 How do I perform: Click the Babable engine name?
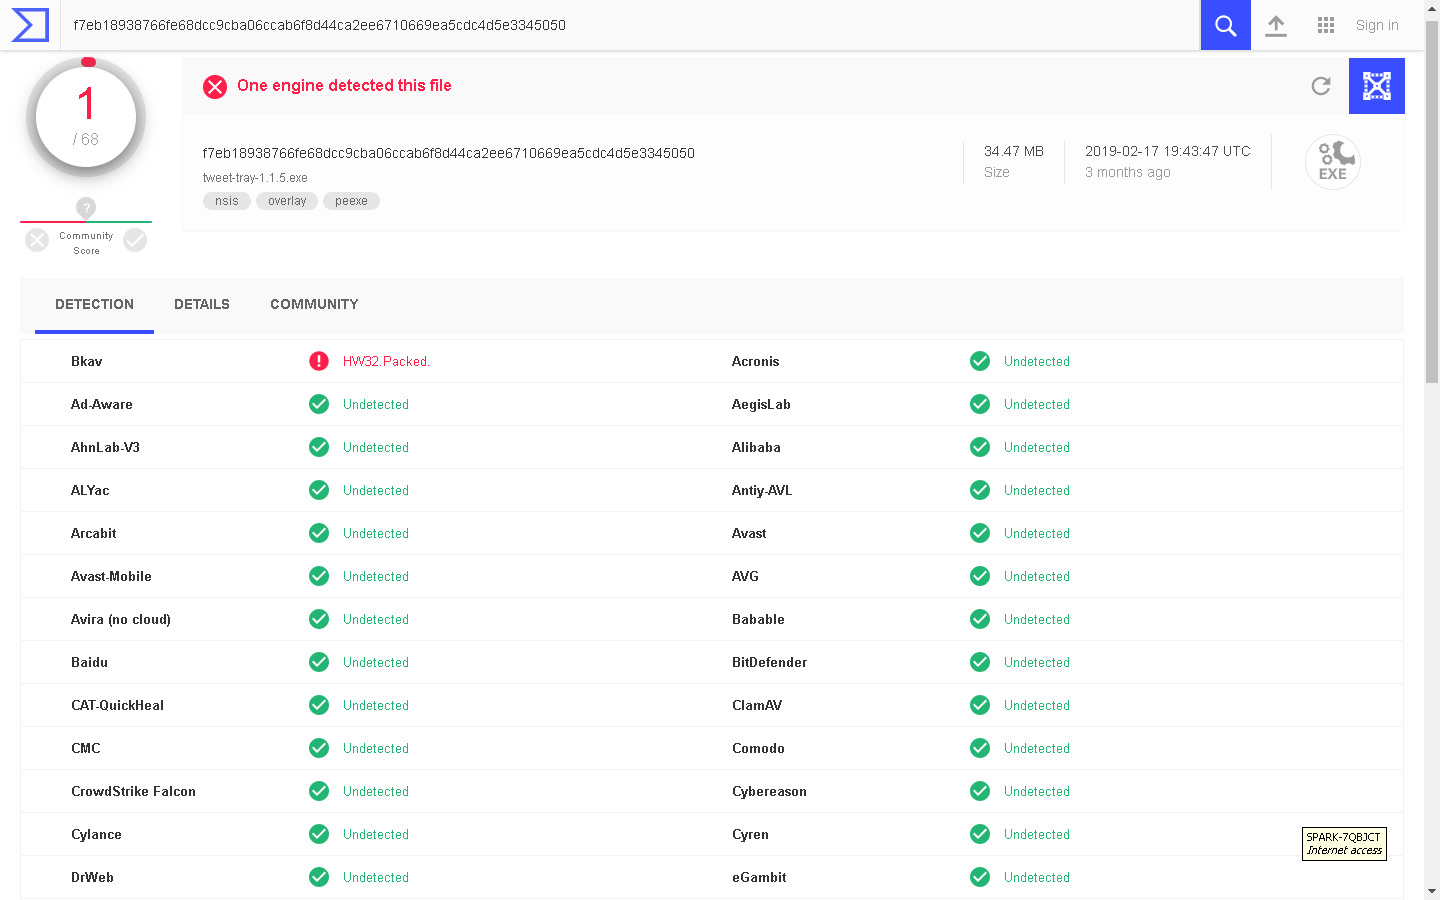(x=758, y=619)
